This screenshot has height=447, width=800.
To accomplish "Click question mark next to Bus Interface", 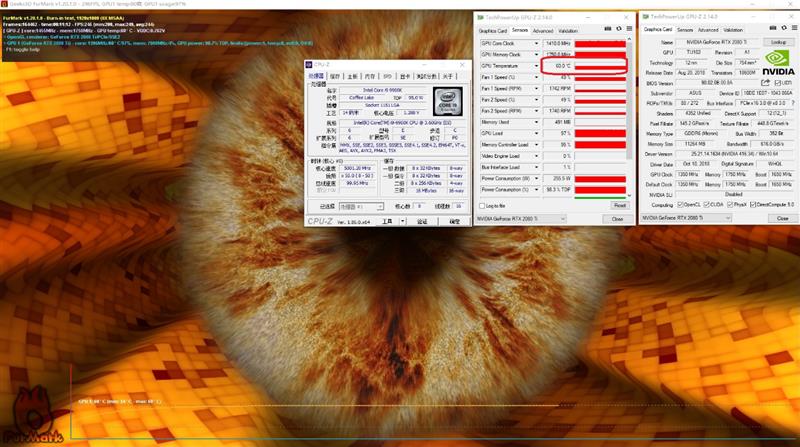I will pos(793,103).
